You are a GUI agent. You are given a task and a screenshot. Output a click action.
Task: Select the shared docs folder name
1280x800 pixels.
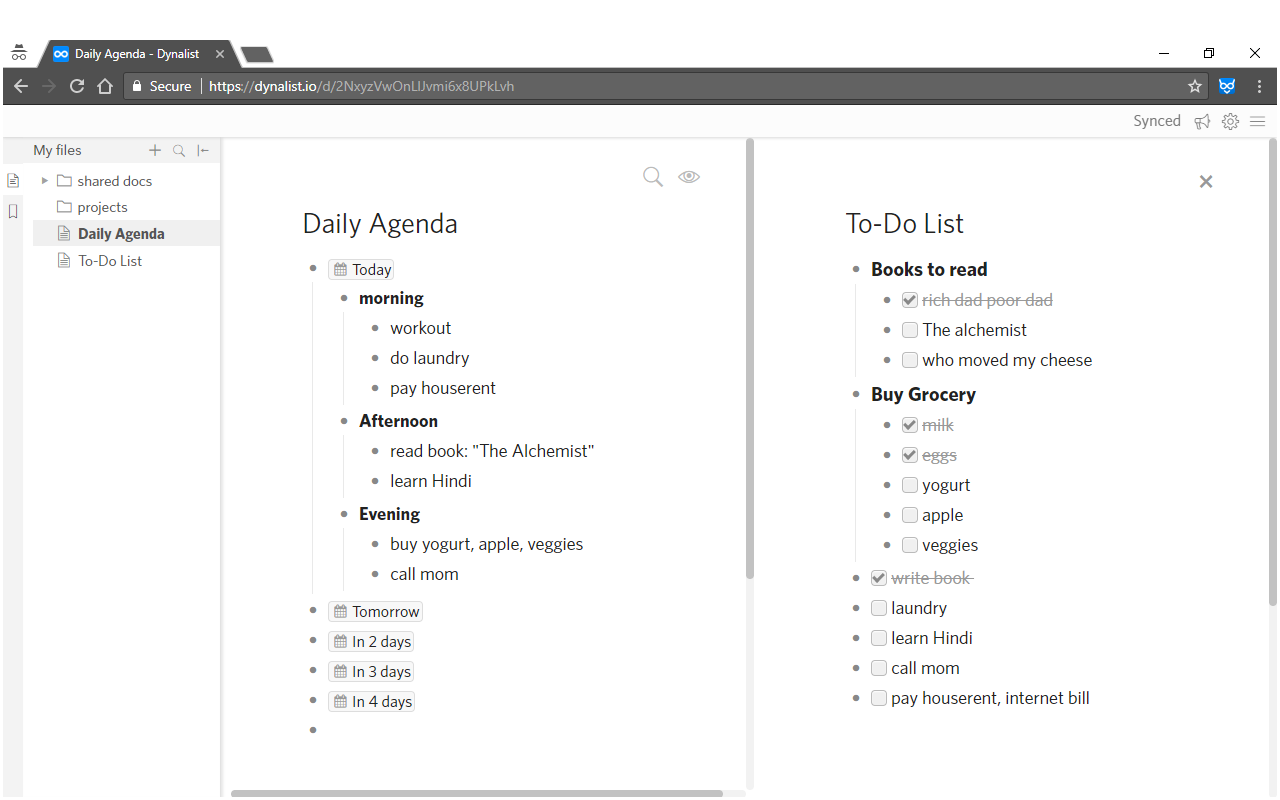click(x=114, y=181)
